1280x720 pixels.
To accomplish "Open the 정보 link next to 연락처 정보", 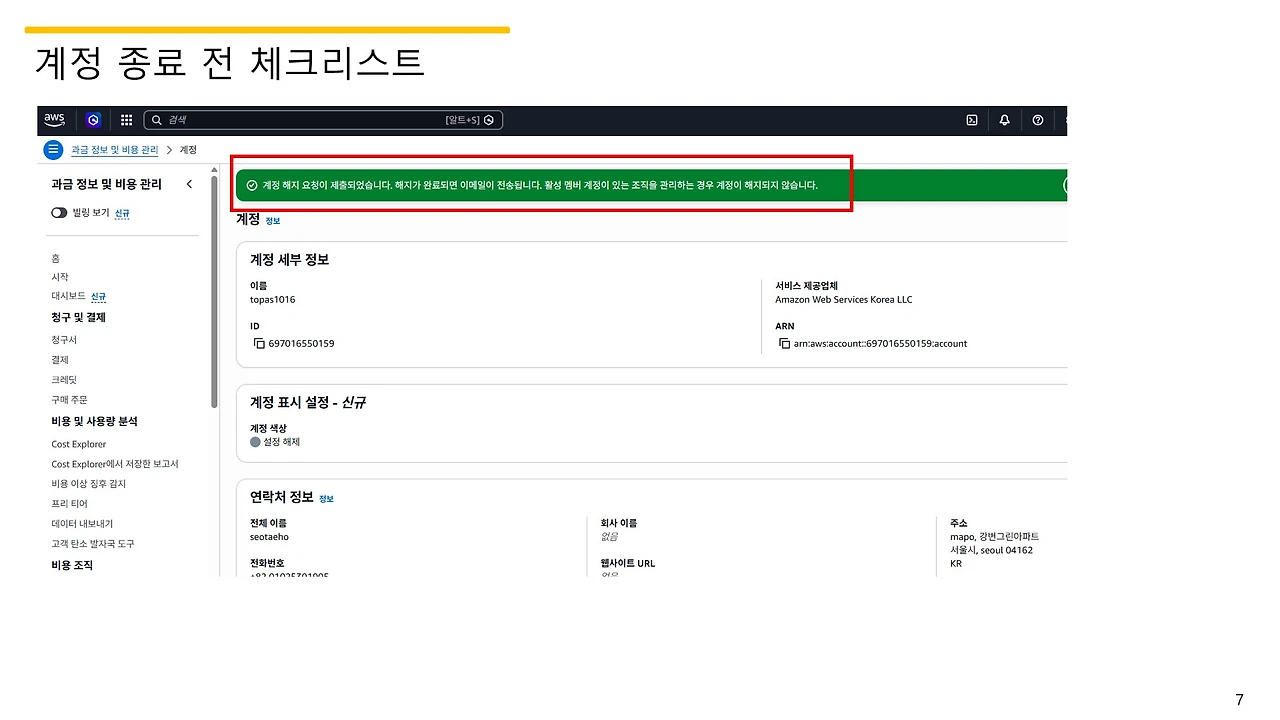I will (326, 498).
